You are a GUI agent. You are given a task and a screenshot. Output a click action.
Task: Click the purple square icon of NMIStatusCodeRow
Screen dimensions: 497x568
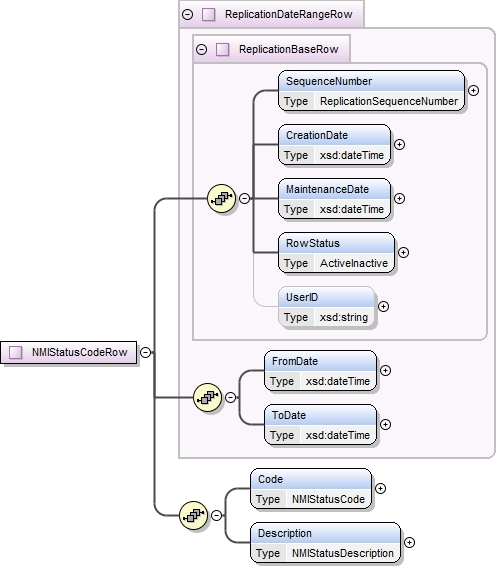pyautogui.click(x=16, y=352)
